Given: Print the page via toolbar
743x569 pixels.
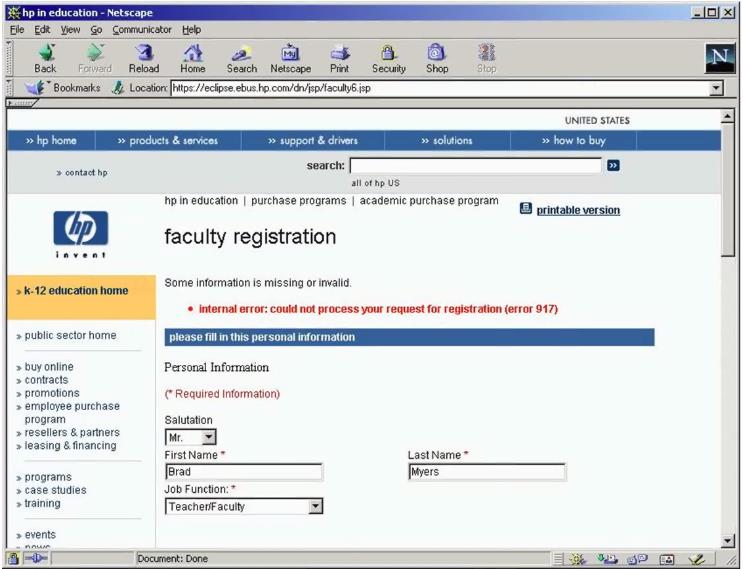Looking at the screenshot, I should coord(339,58).
